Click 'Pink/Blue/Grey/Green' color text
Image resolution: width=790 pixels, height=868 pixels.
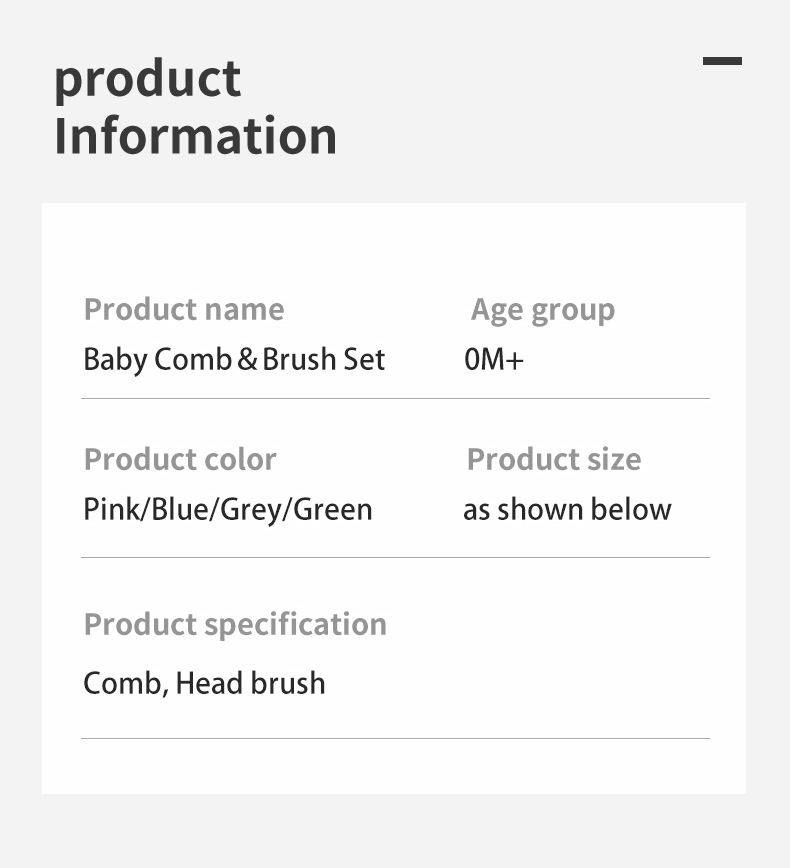pyautogui.click(x=228, y=510)
